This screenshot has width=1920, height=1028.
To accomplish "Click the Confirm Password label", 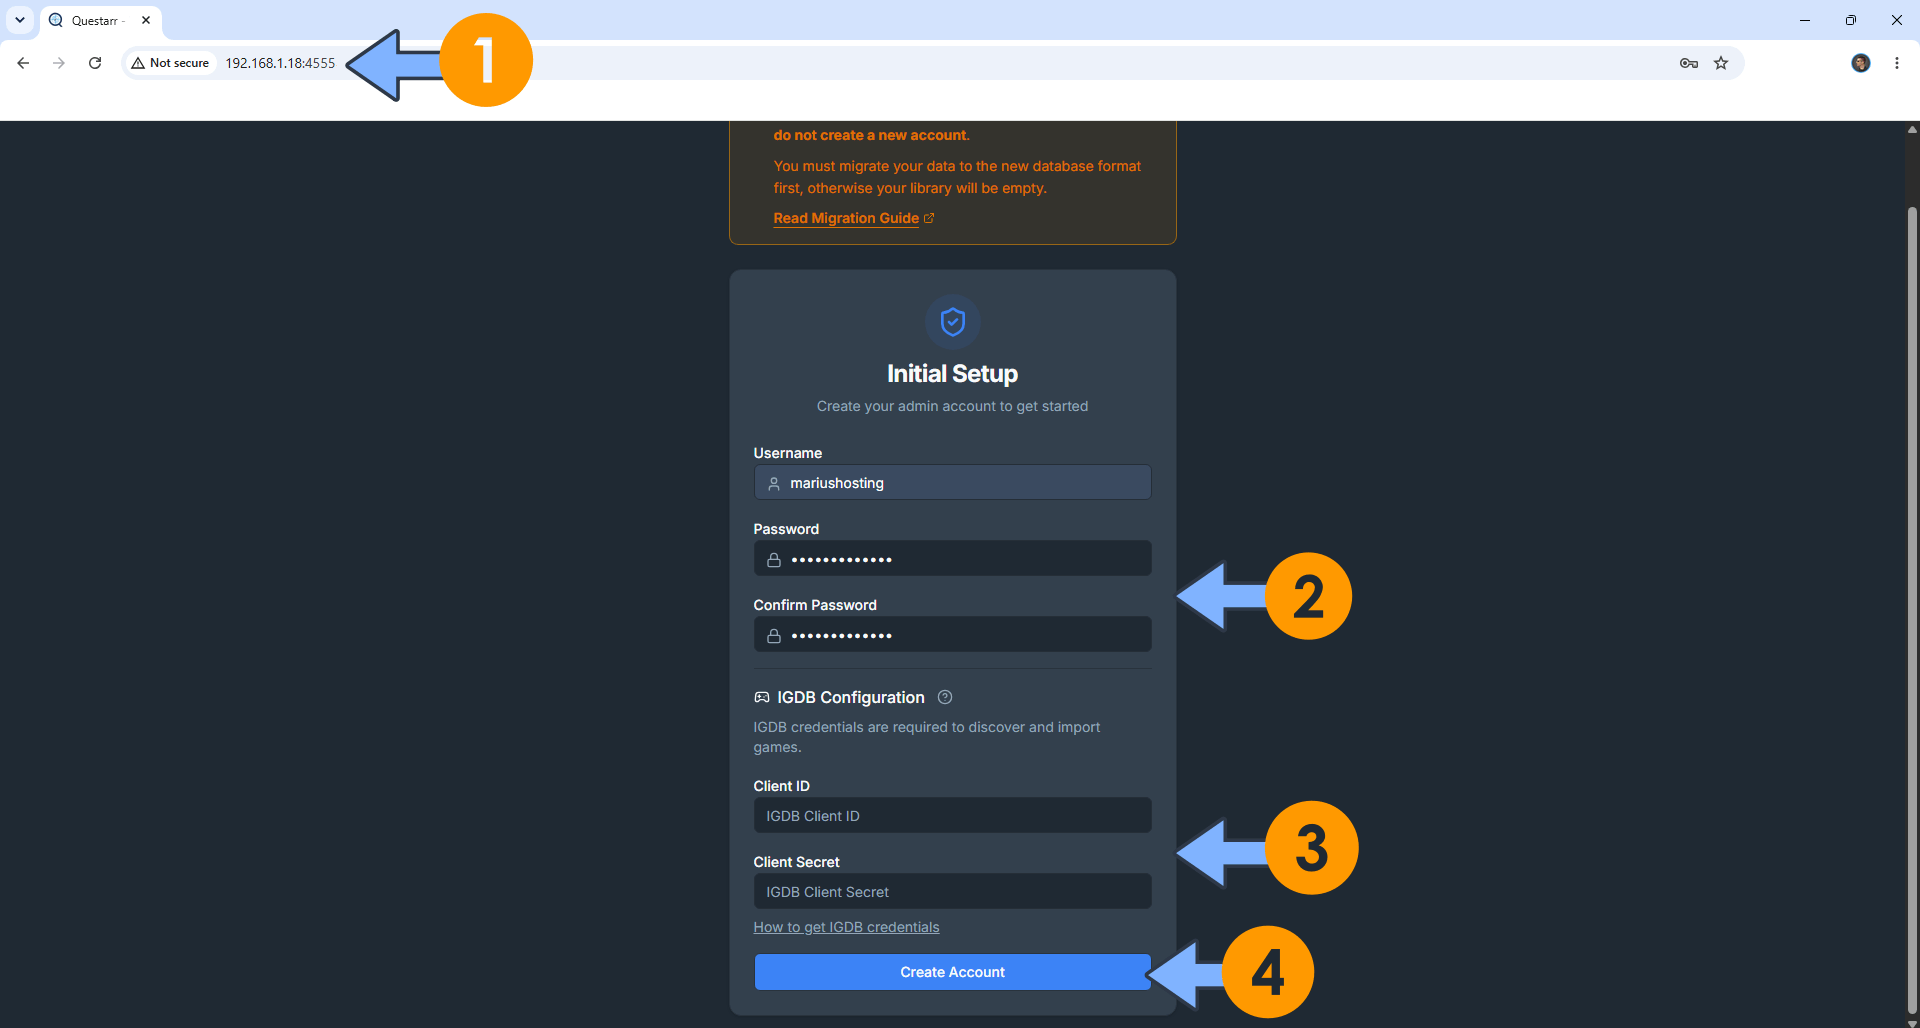I will coord(815,605).
